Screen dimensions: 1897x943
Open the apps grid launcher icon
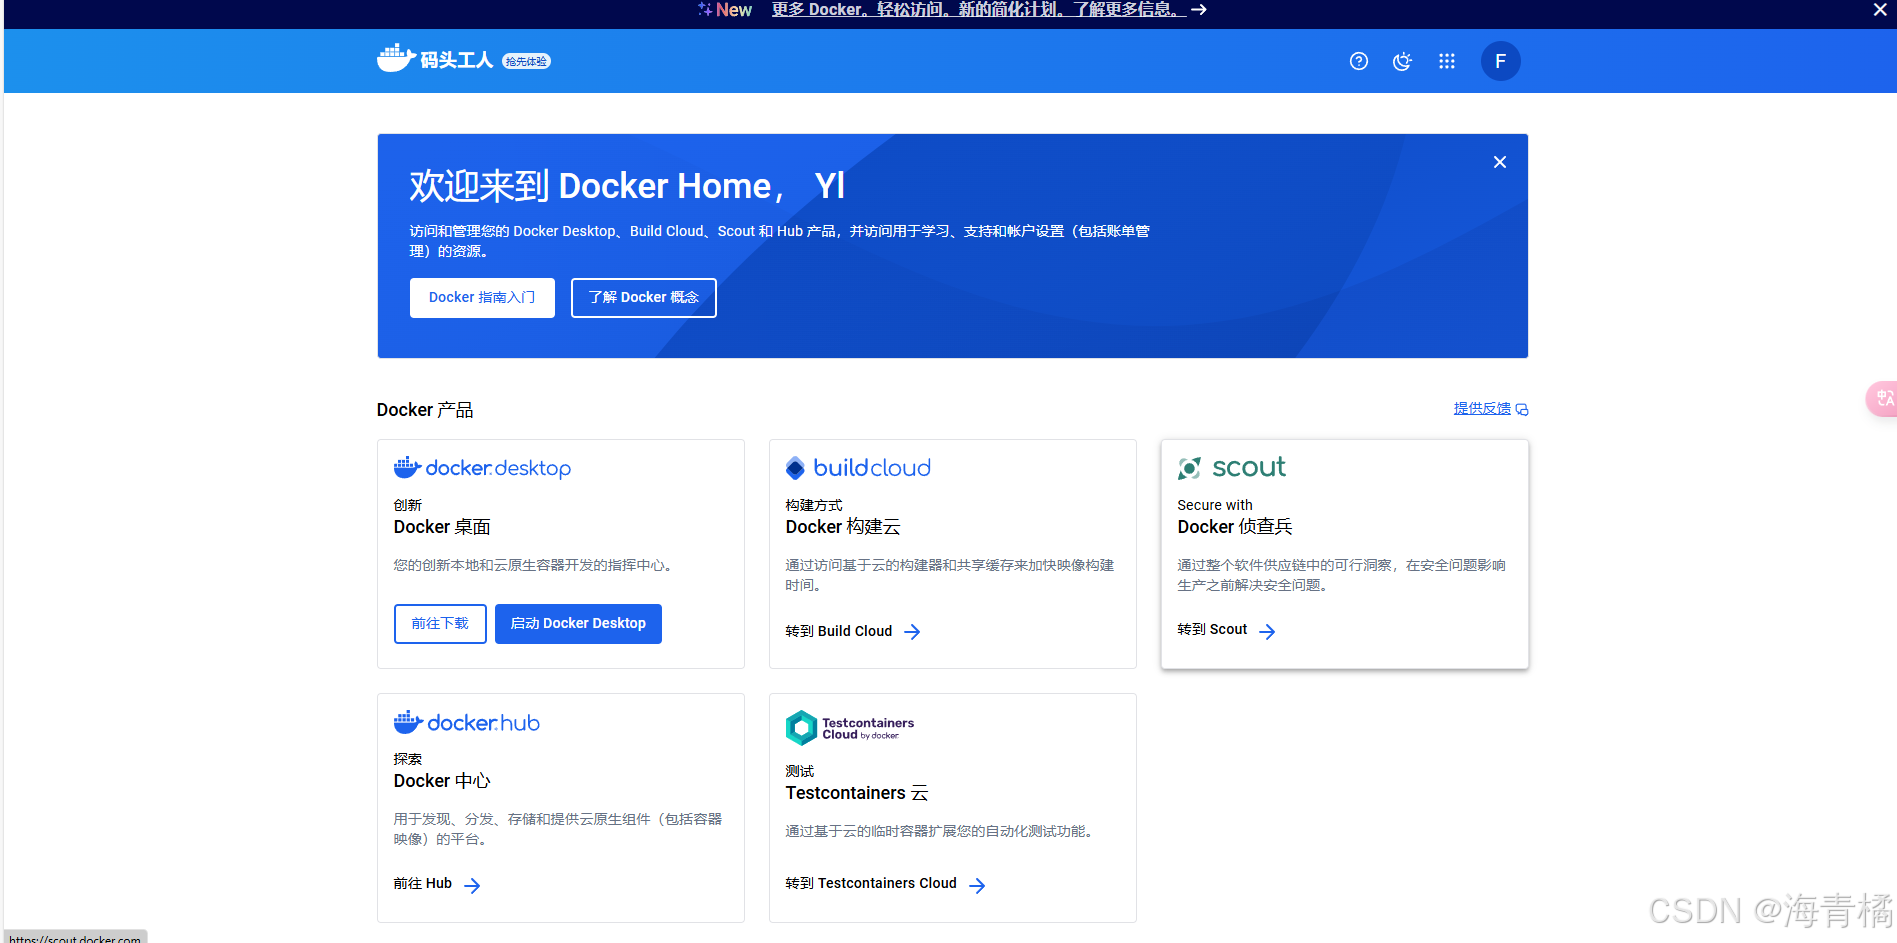tap(1446, 61)
